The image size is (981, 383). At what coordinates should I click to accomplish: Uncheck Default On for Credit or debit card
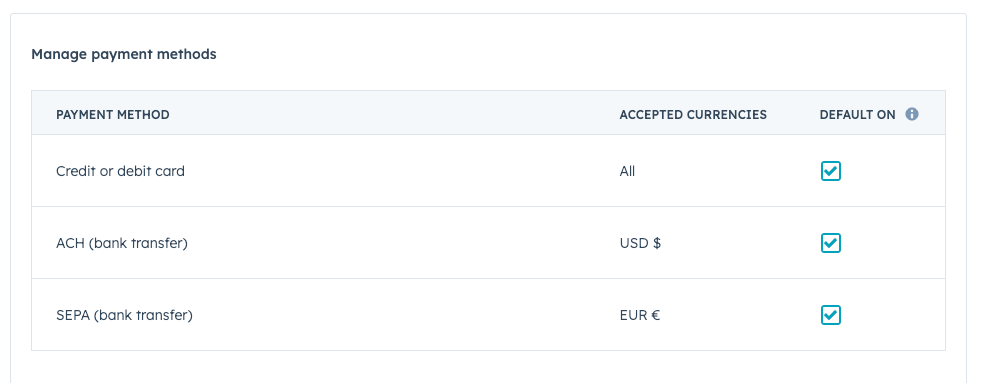(x=830, y=171)
